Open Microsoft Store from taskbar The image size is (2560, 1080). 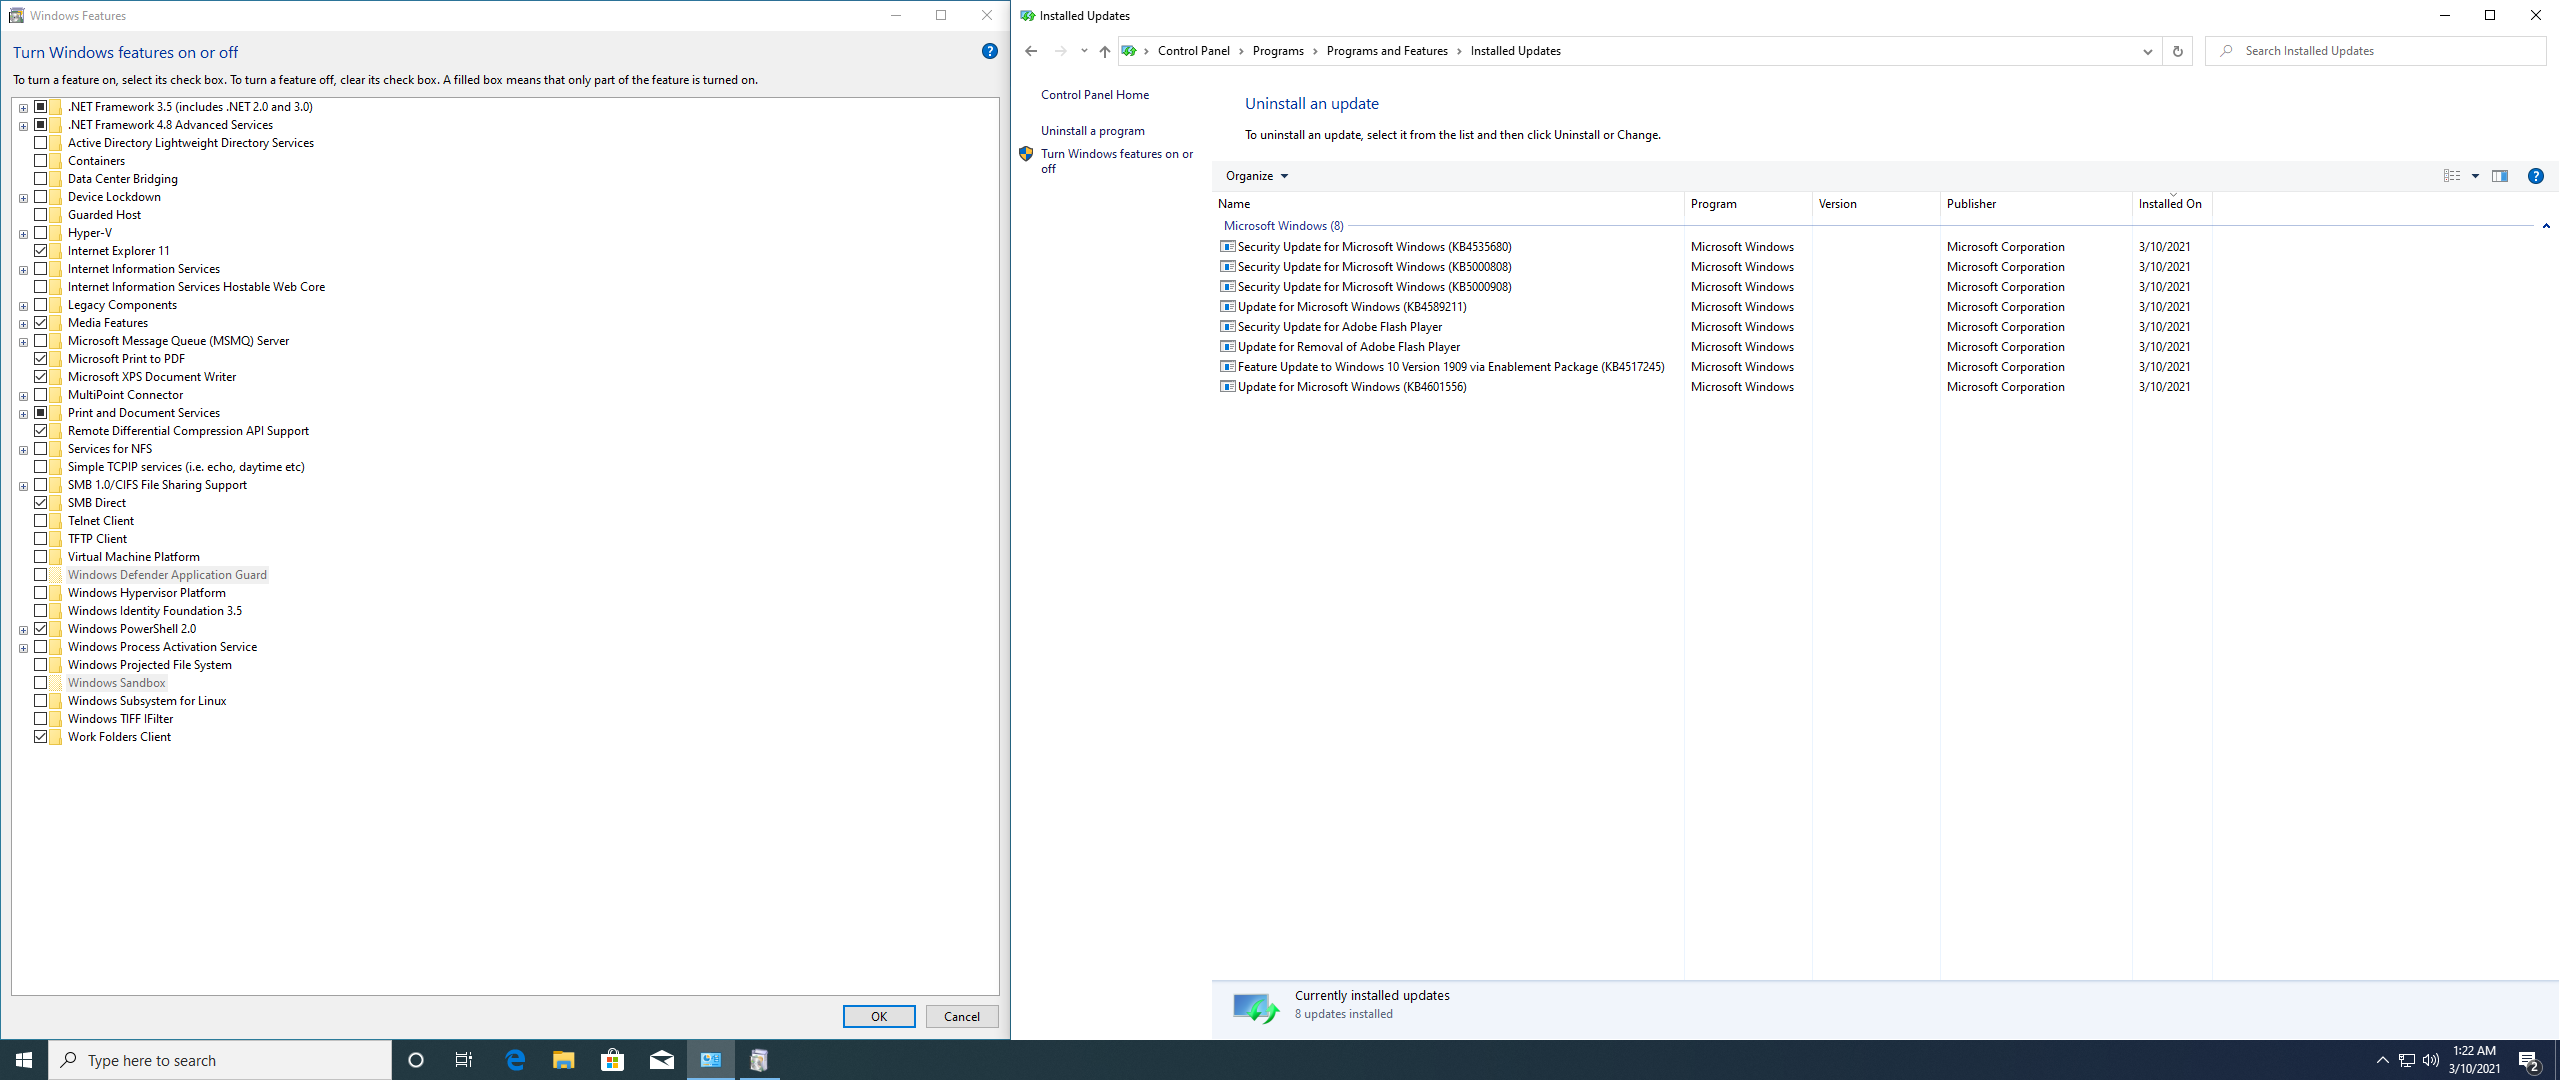pyautogui.click(x=612, y=1060)
